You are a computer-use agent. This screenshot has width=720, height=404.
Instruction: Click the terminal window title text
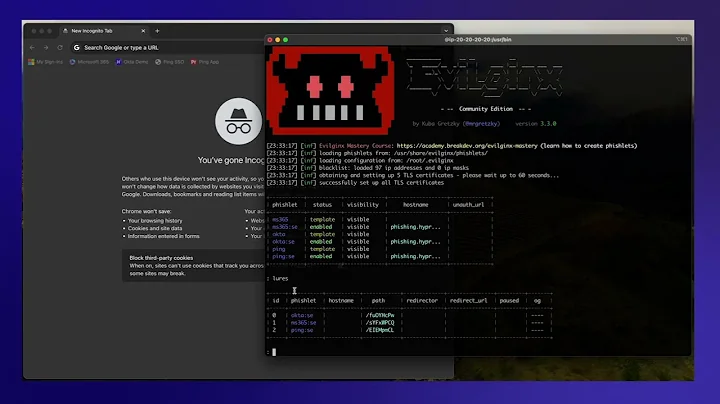click(x=478, y=39)
